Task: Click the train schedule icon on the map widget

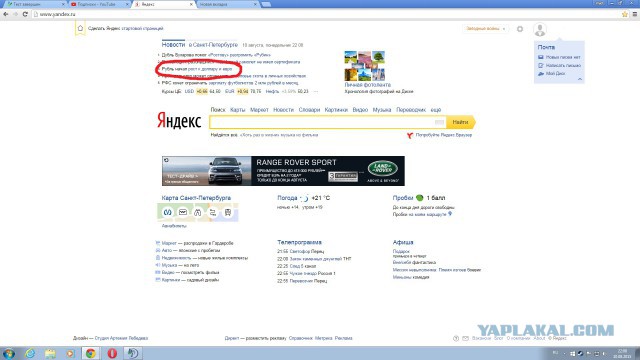Action: (x=183, y=212)
